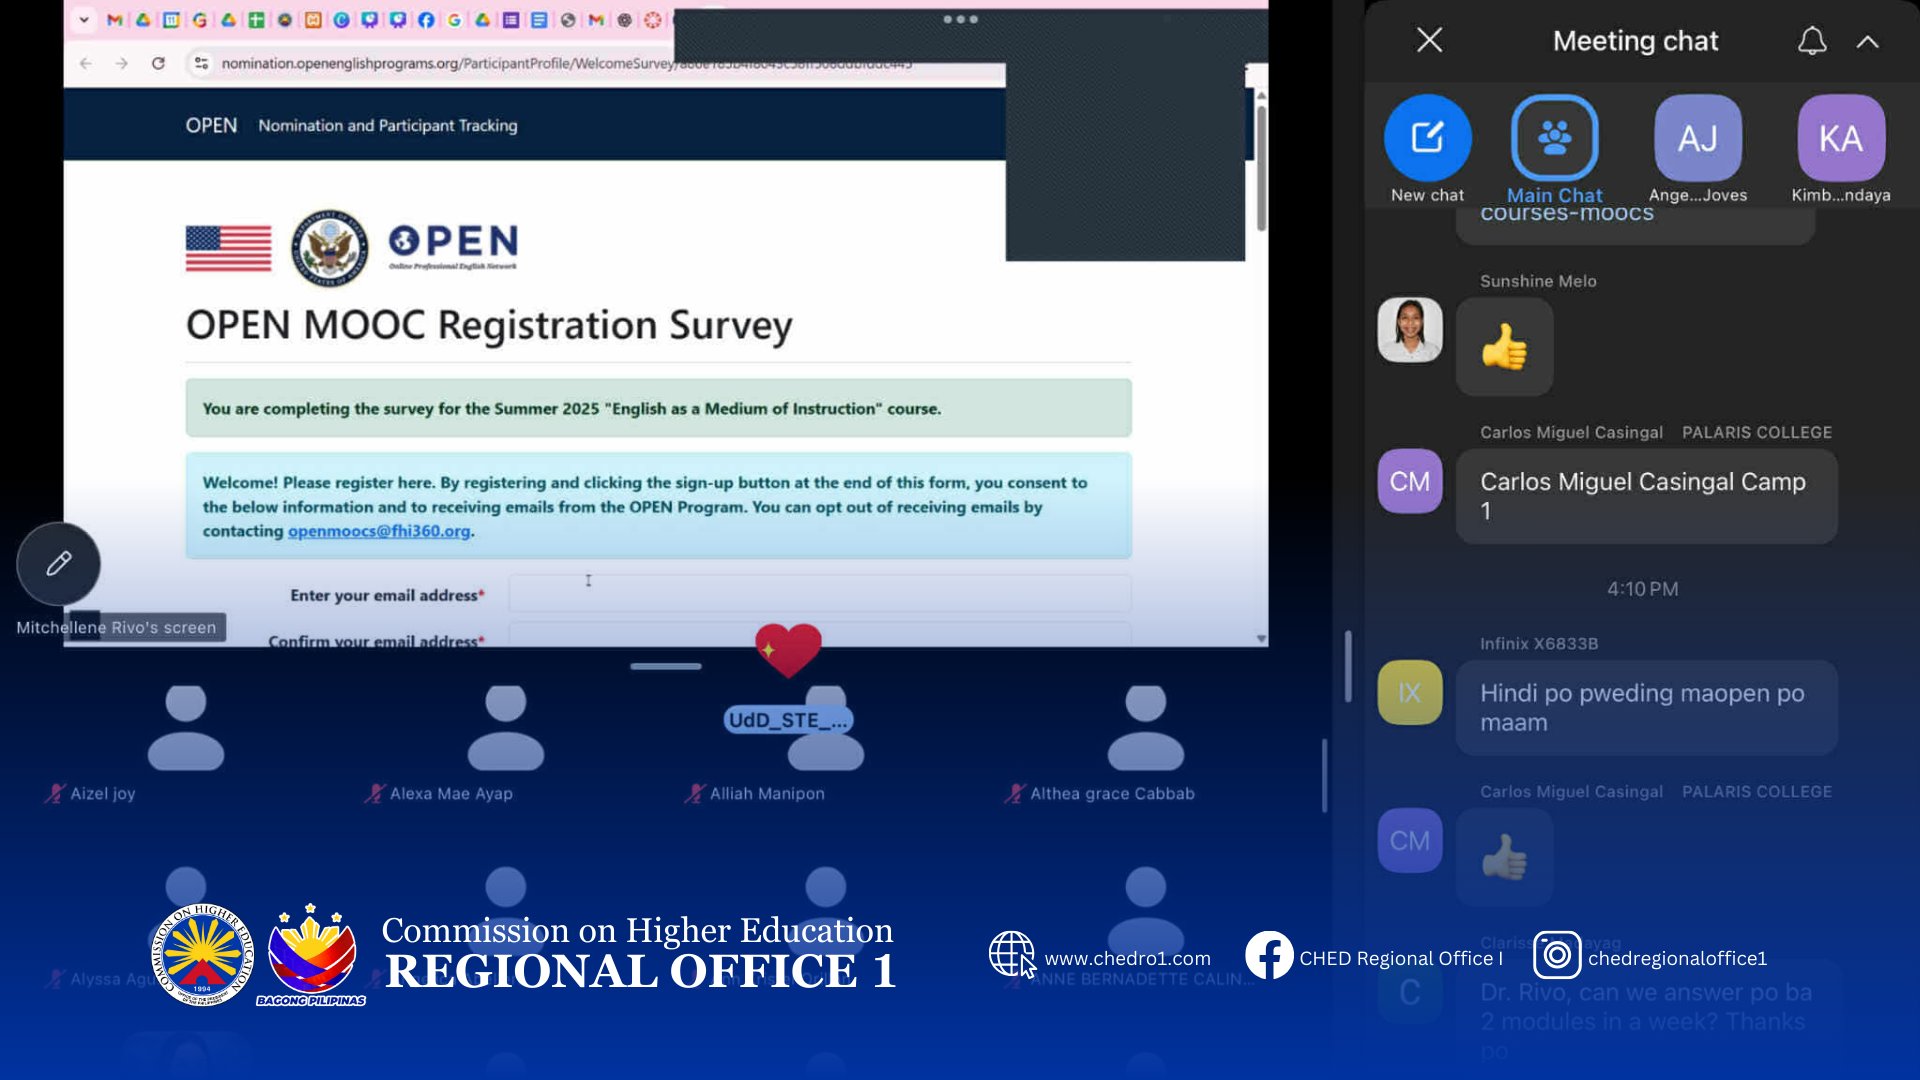Tap the CM avatar beside the Camp 1 message
This screenshot has width=1920, height=1080.
pos(1410,481)
